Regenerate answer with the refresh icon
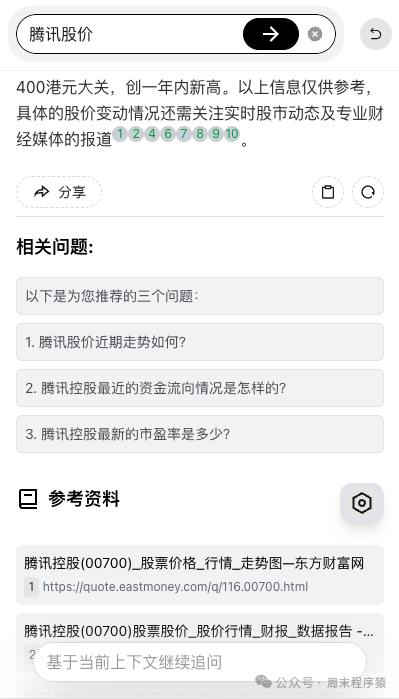The image size is (399, 699). 368,192
